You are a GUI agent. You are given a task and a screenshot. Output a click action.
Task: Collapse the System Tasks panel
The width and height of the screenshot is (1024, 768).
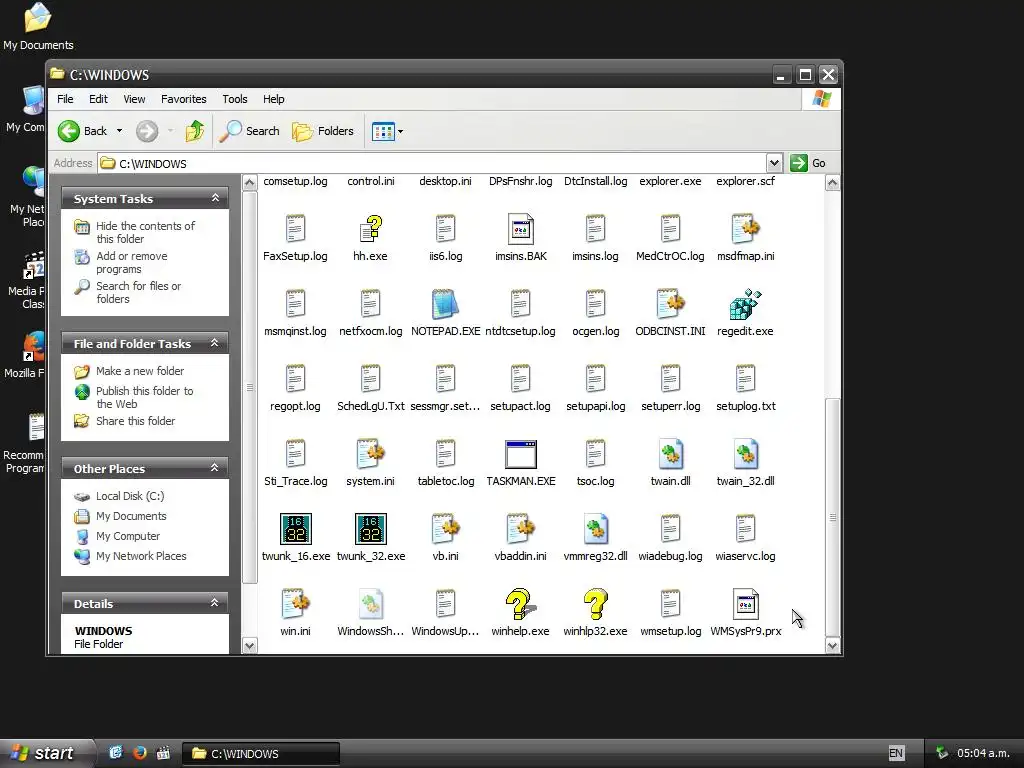pos(215,198)
